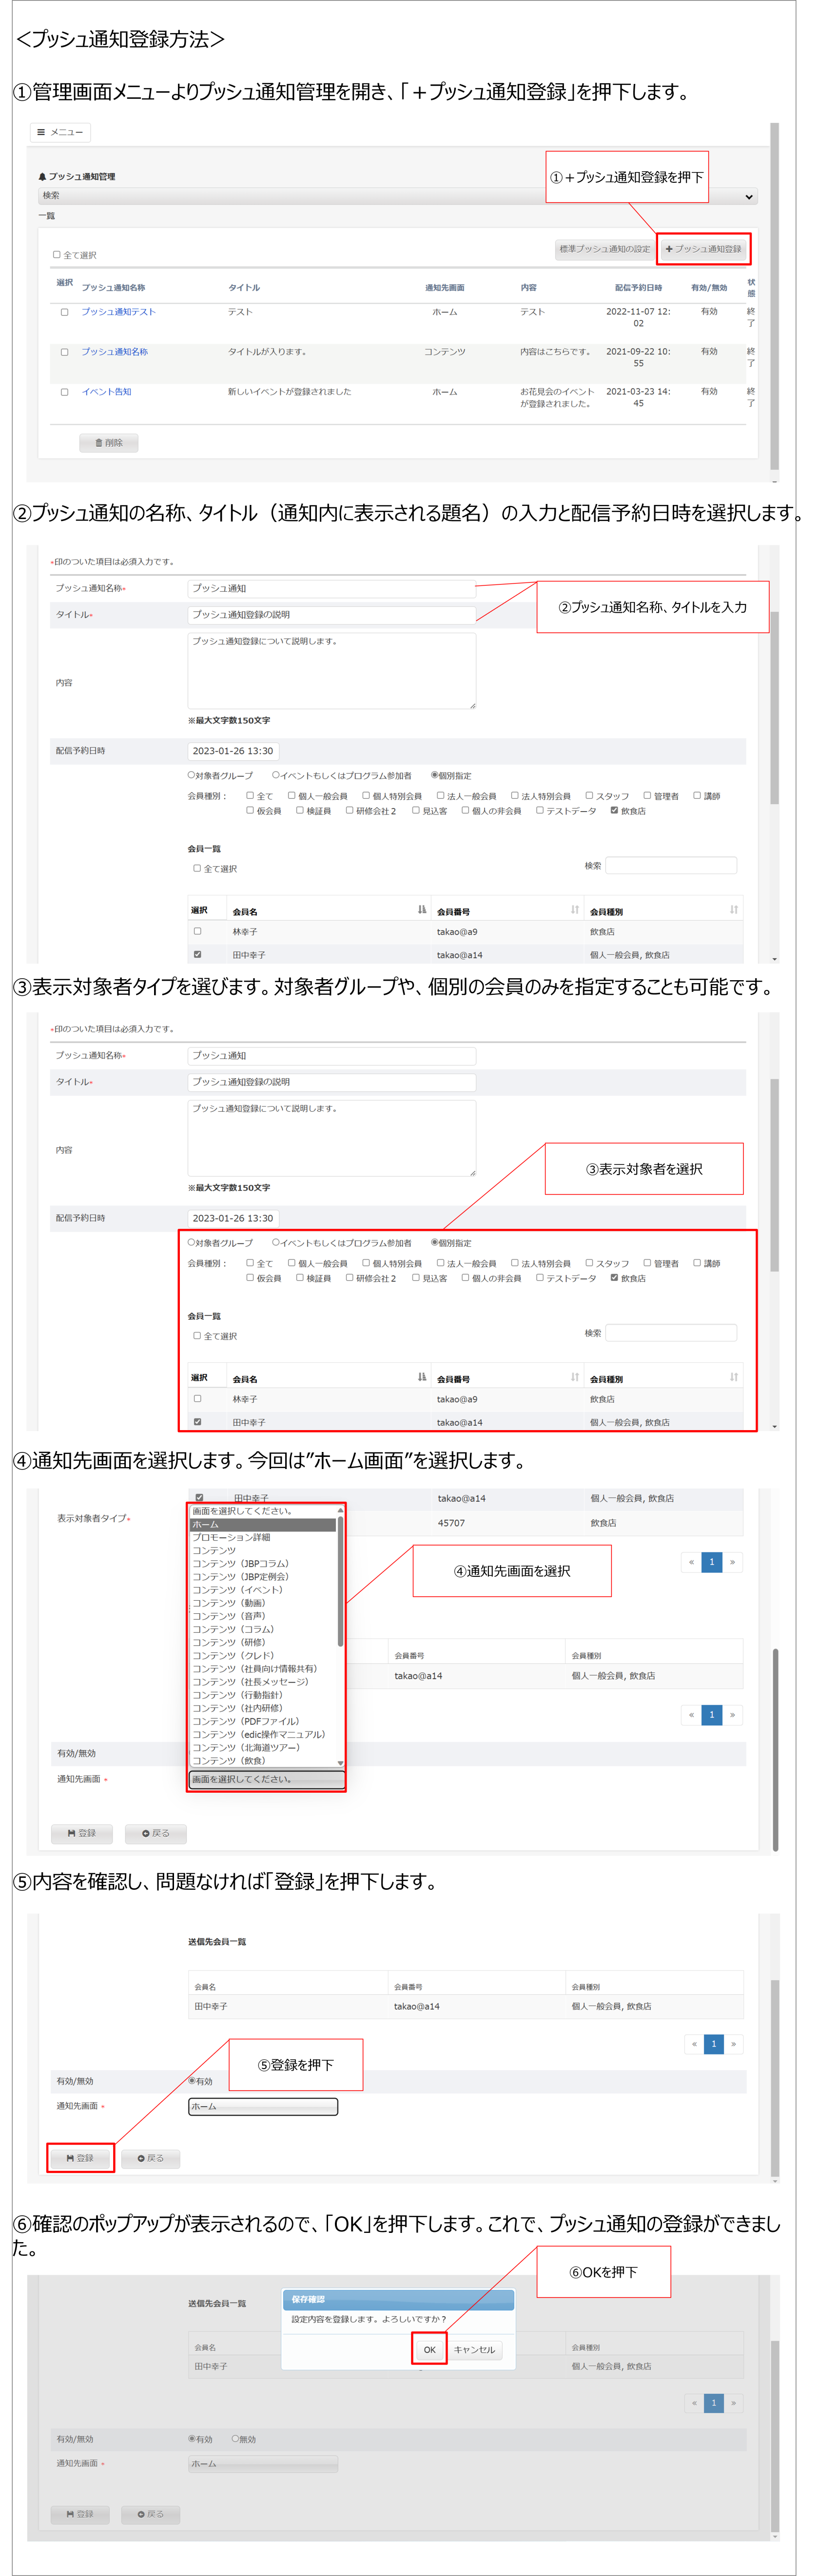Select 対象者グループ radio in step ② screenshot
The height and width of the screenshot is (2576, 819).
[x=191, y=775]
